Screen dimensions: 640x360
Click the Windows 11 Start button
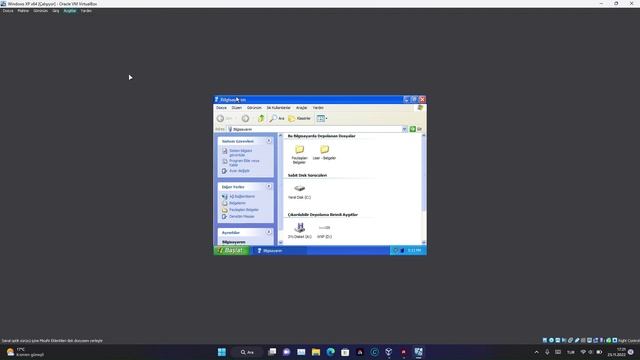pos(222,352)
